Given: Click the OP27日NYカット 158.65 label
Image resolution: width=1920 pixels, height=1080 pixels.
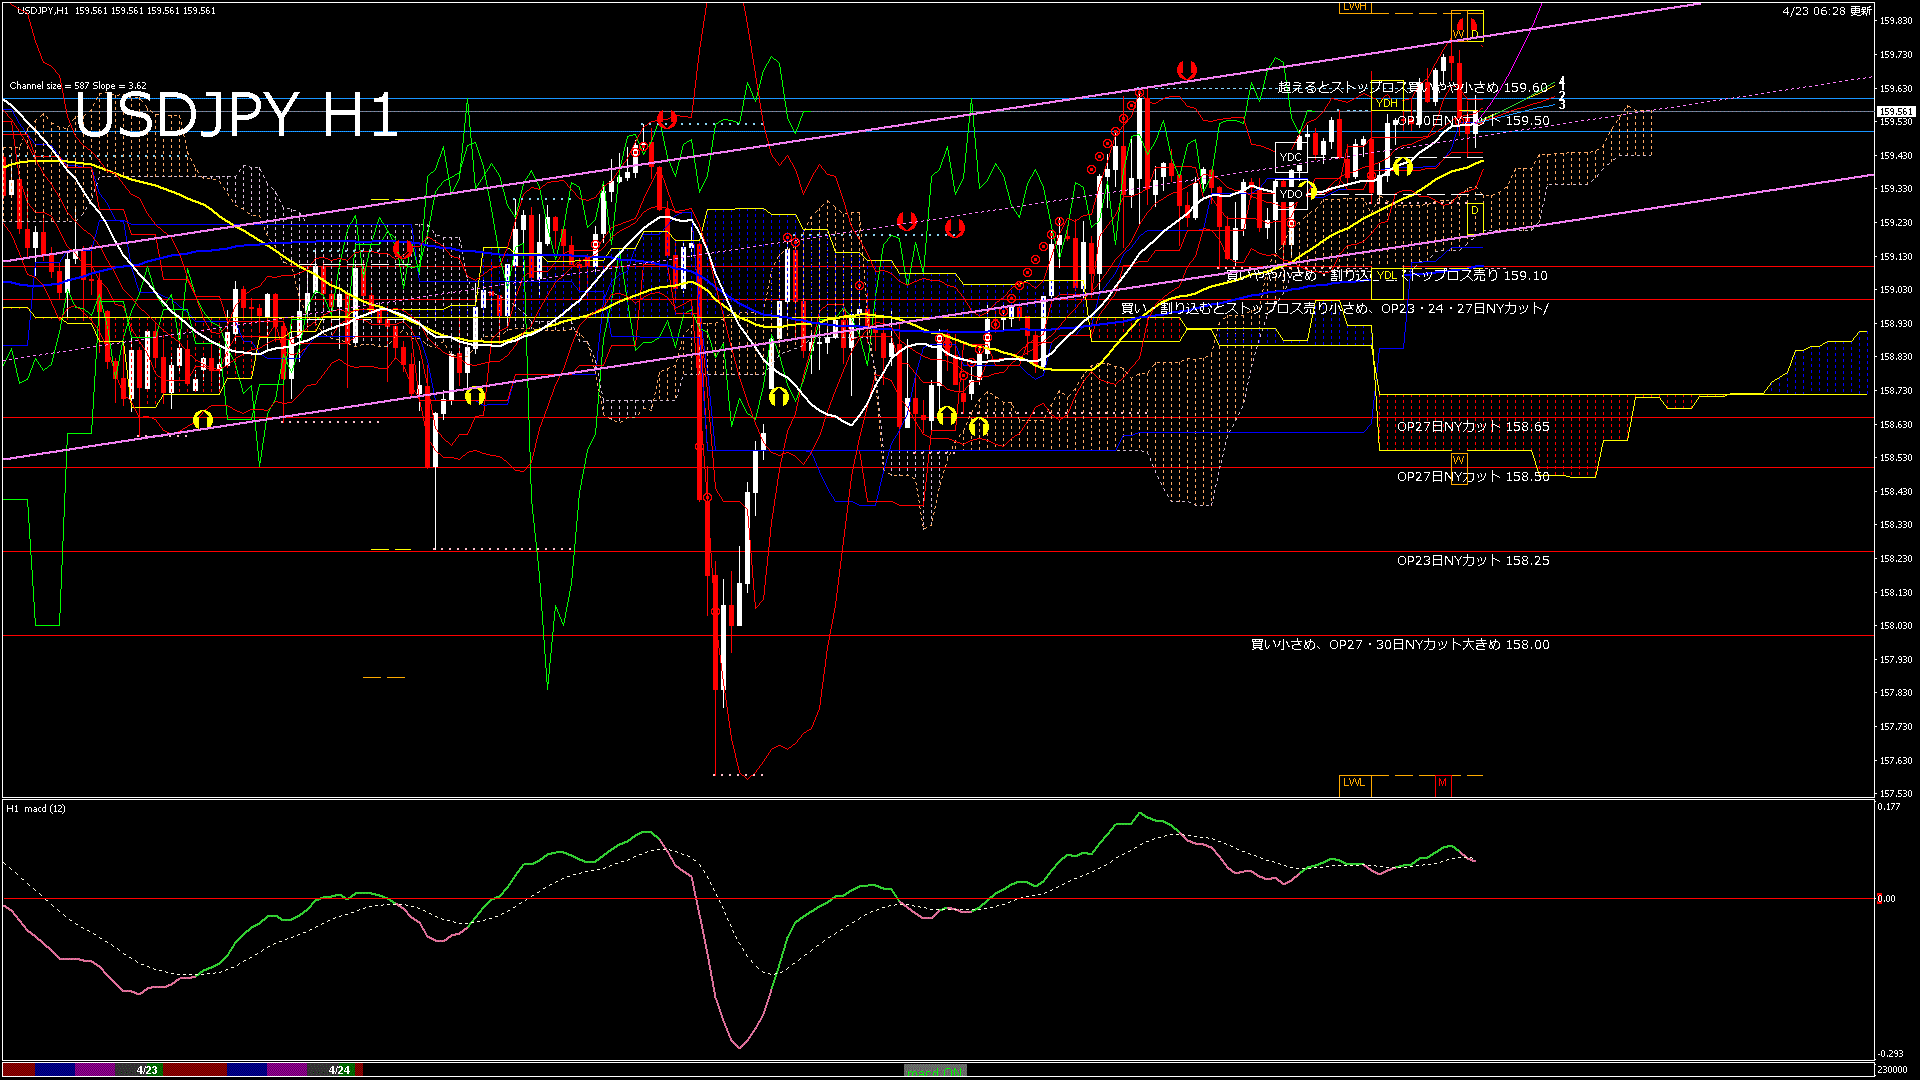Looking at the screenshot, I should click(1473, 427).
